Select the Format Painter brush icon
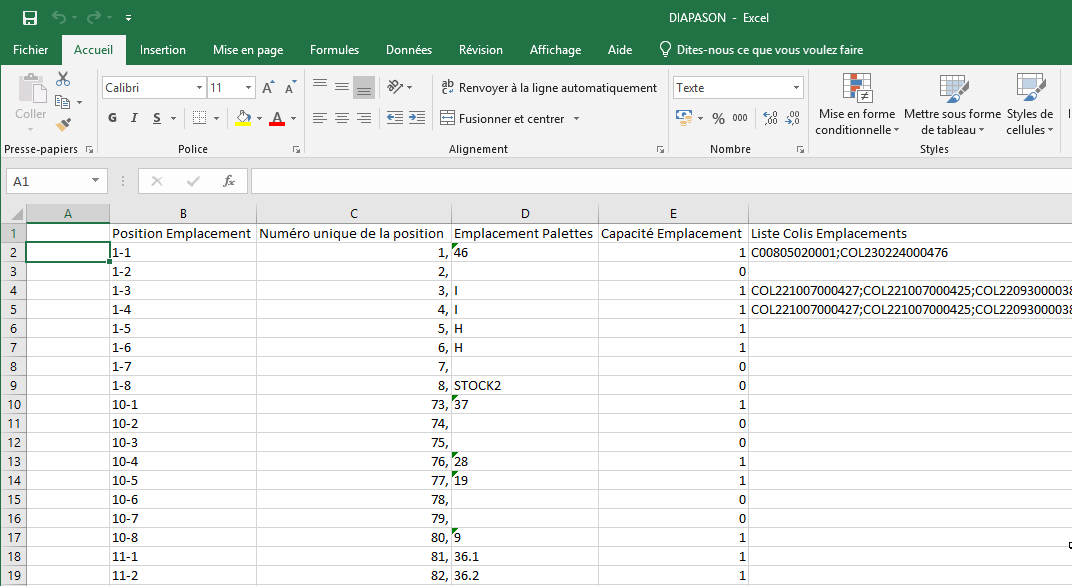The width and height of the screenshot is (1072, 586). [x=63, y=125]
